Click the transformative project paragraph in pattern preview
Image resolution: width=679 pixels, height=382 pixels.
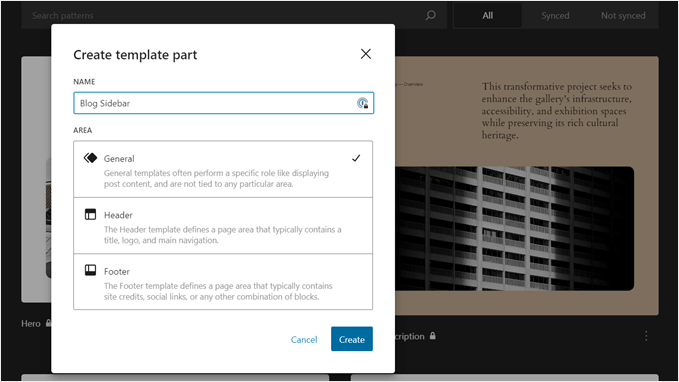[557, 111]
